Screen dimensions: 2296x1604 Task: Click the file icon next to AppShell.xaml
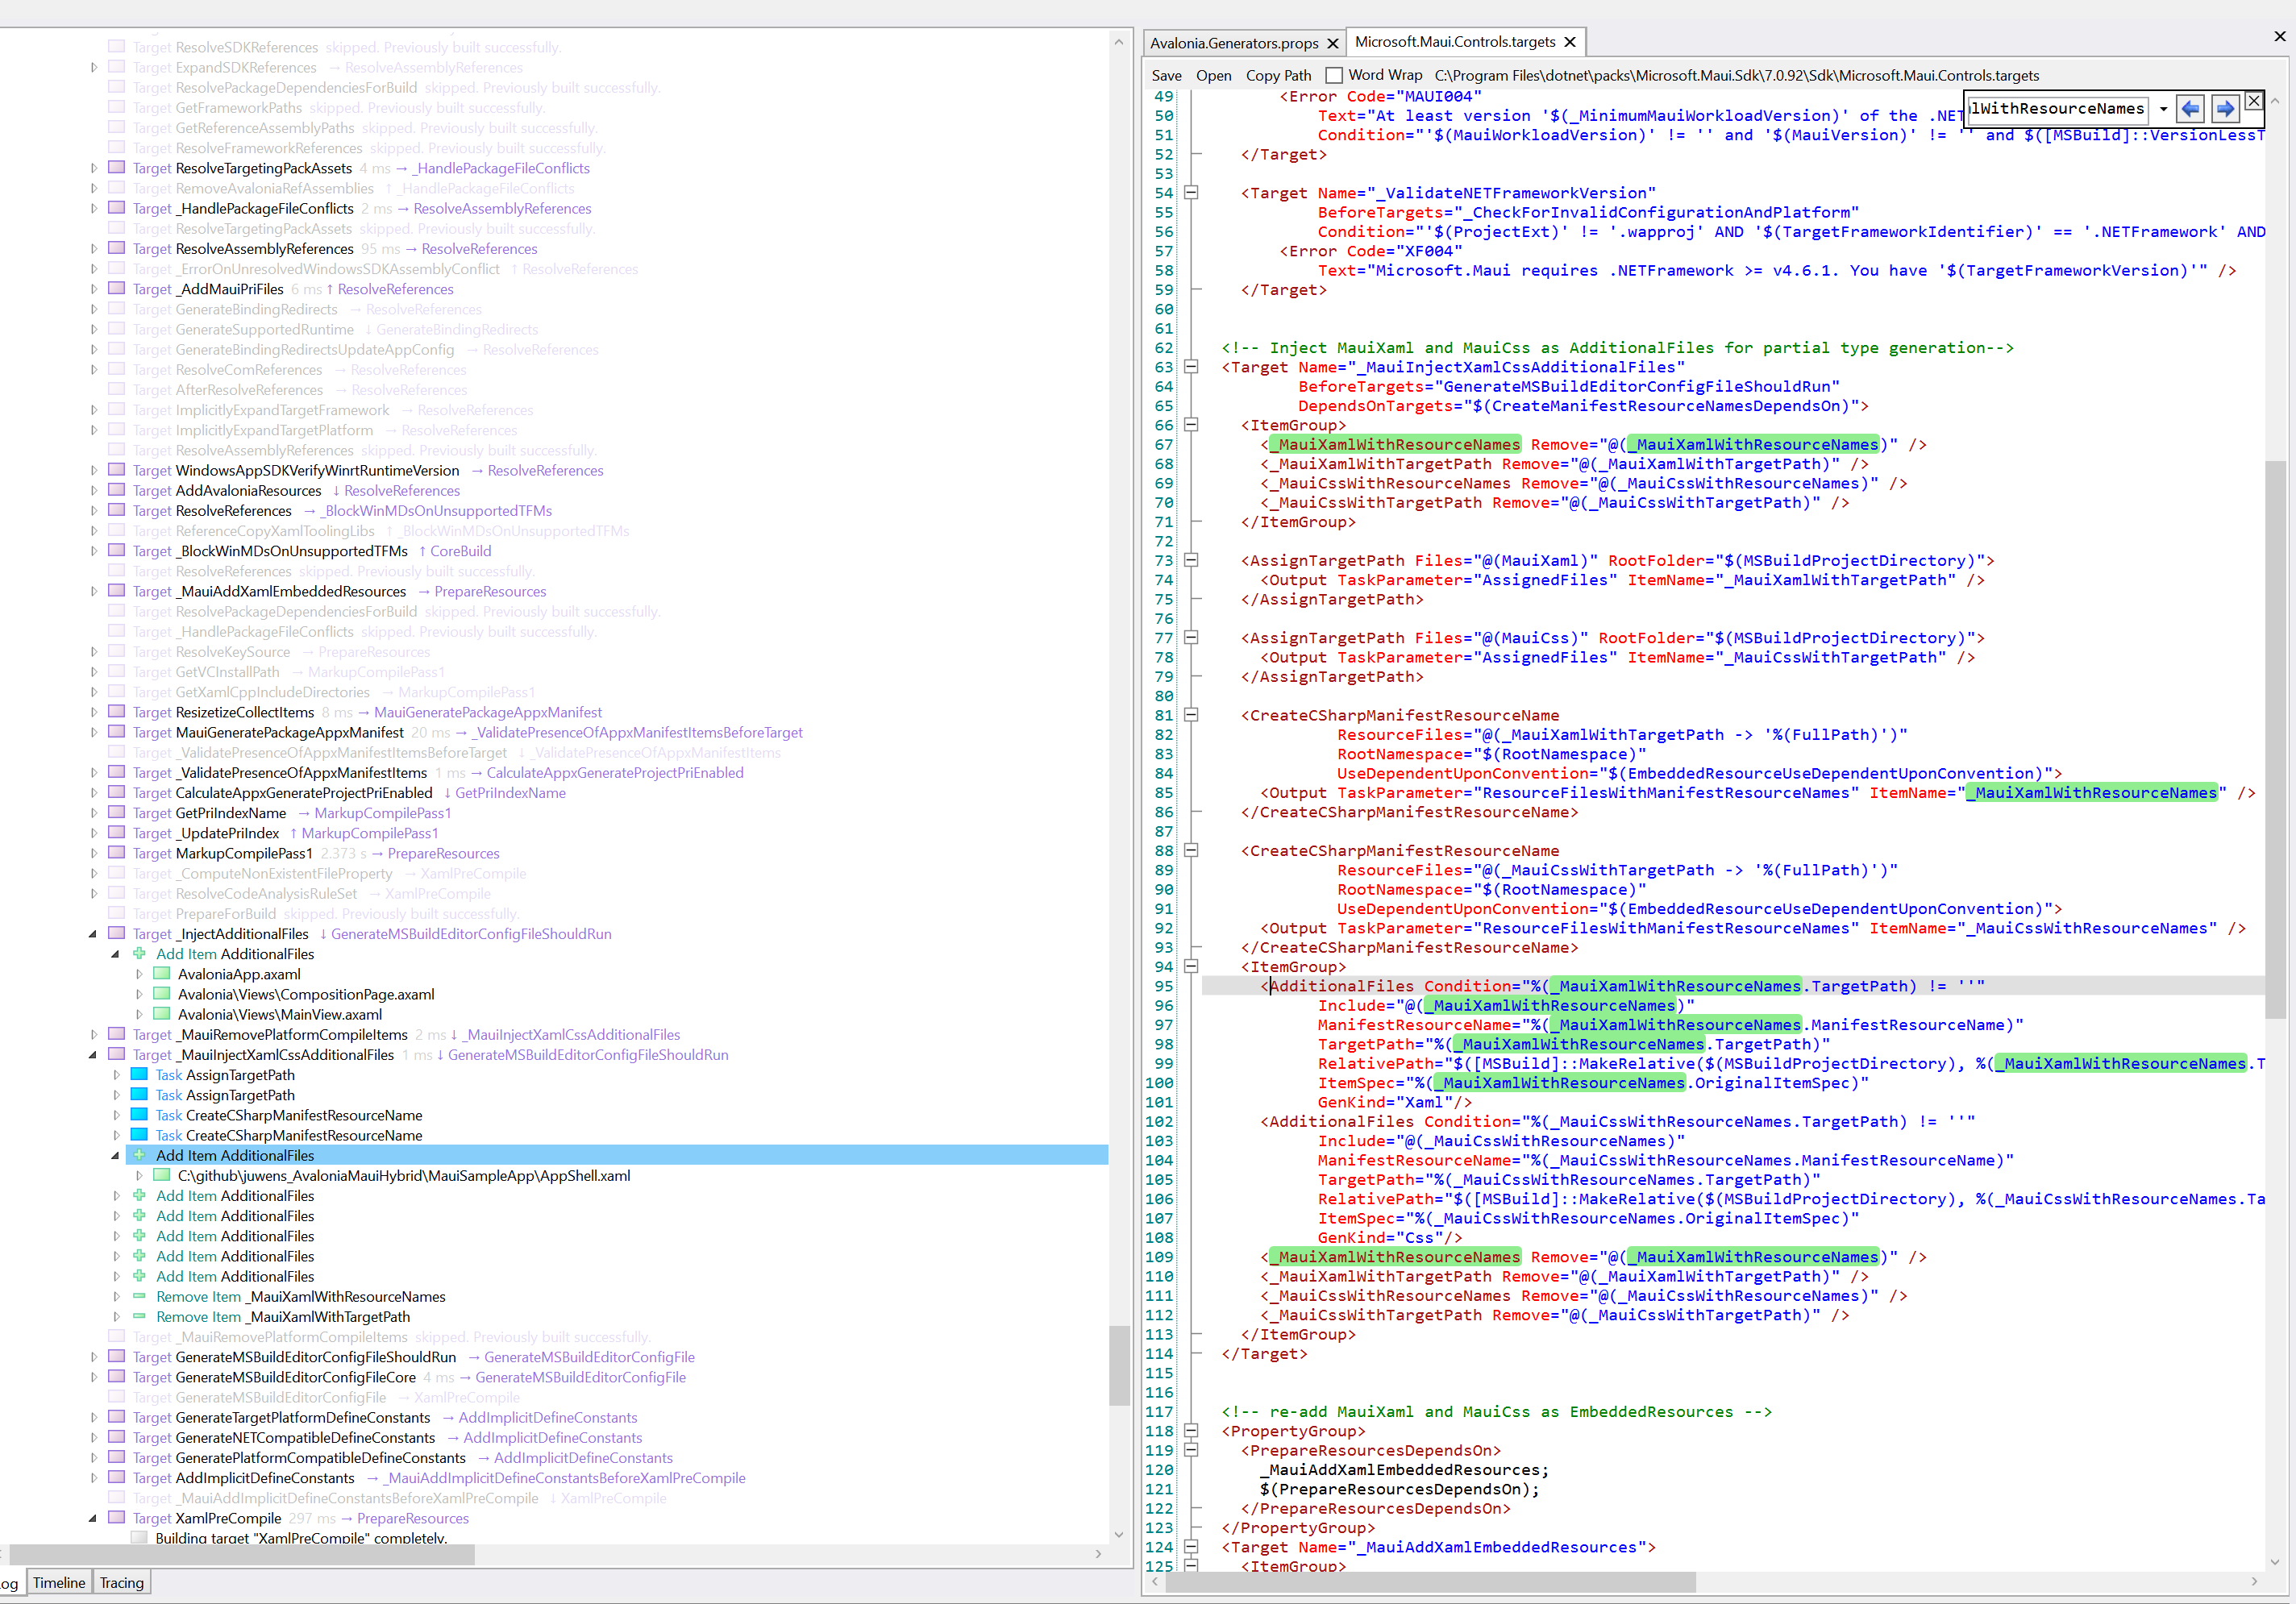click(161, 1176)
